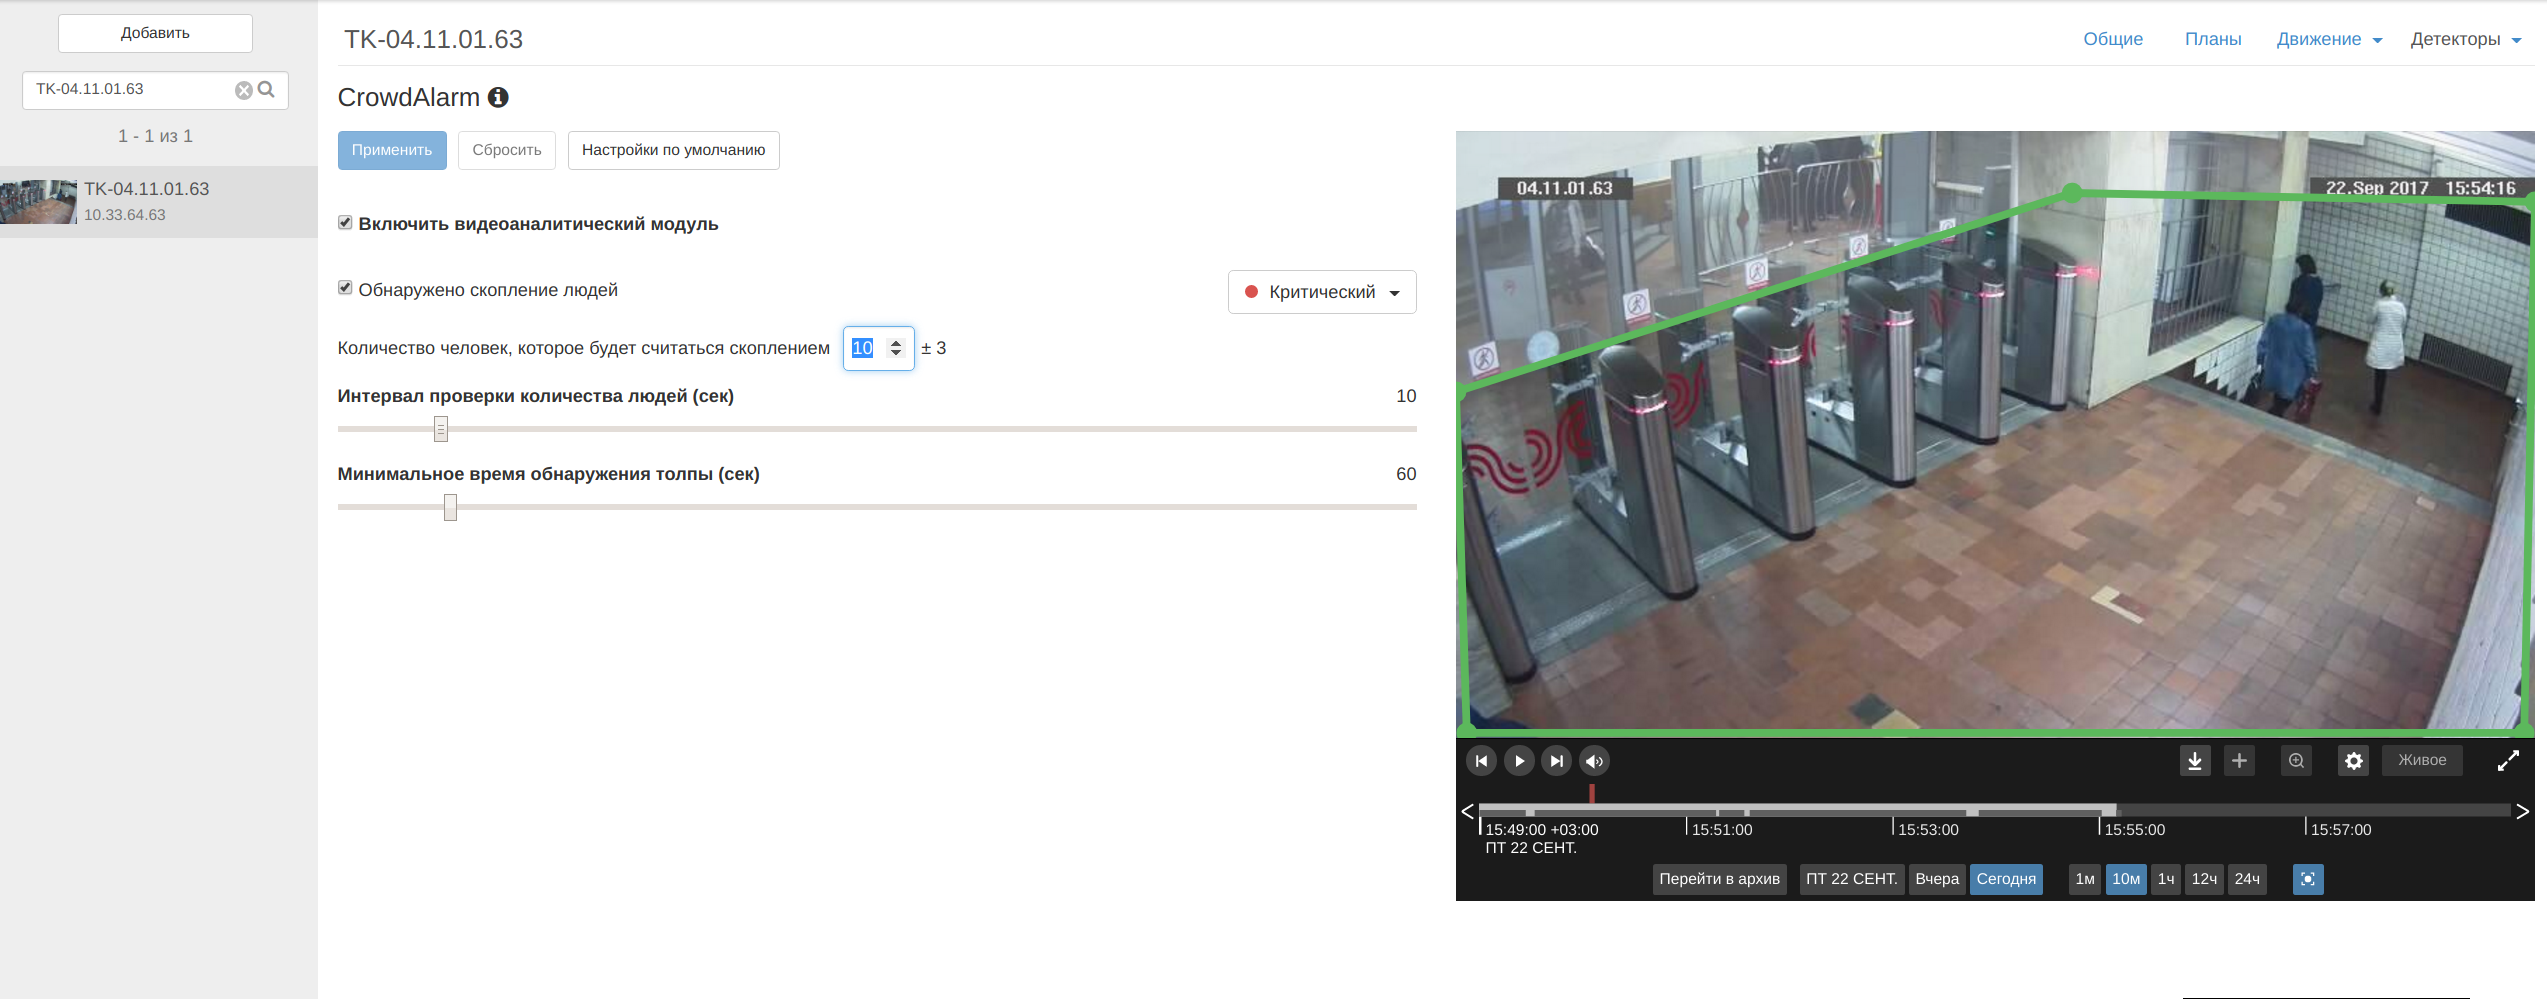Click the Добавить button

click(x=155, y=33)
